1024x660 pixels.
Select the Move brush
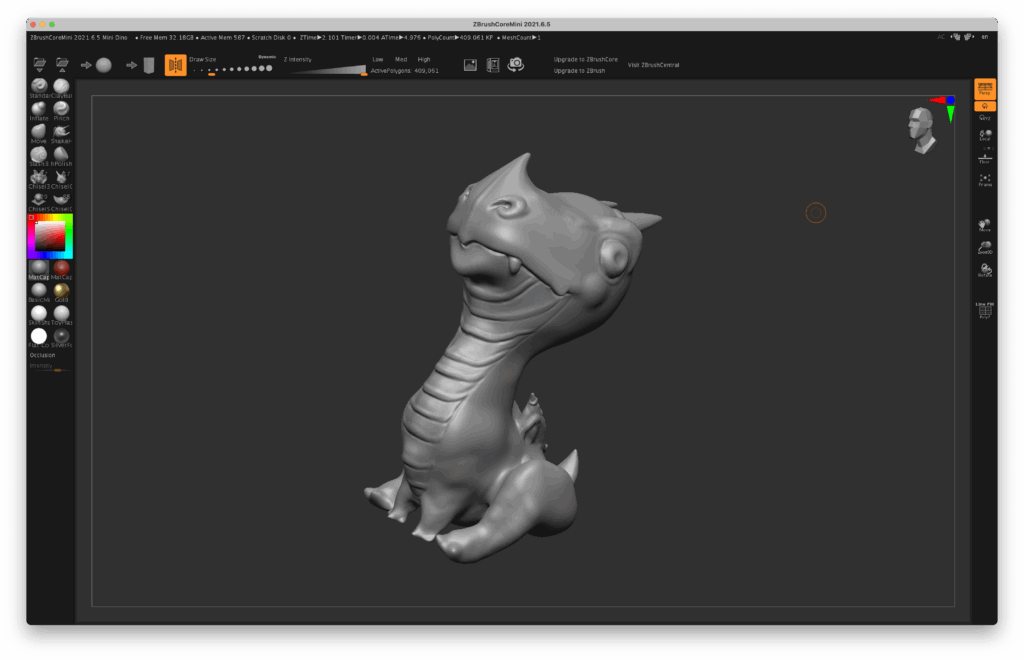pyautogui.click(x=39, y=133)
